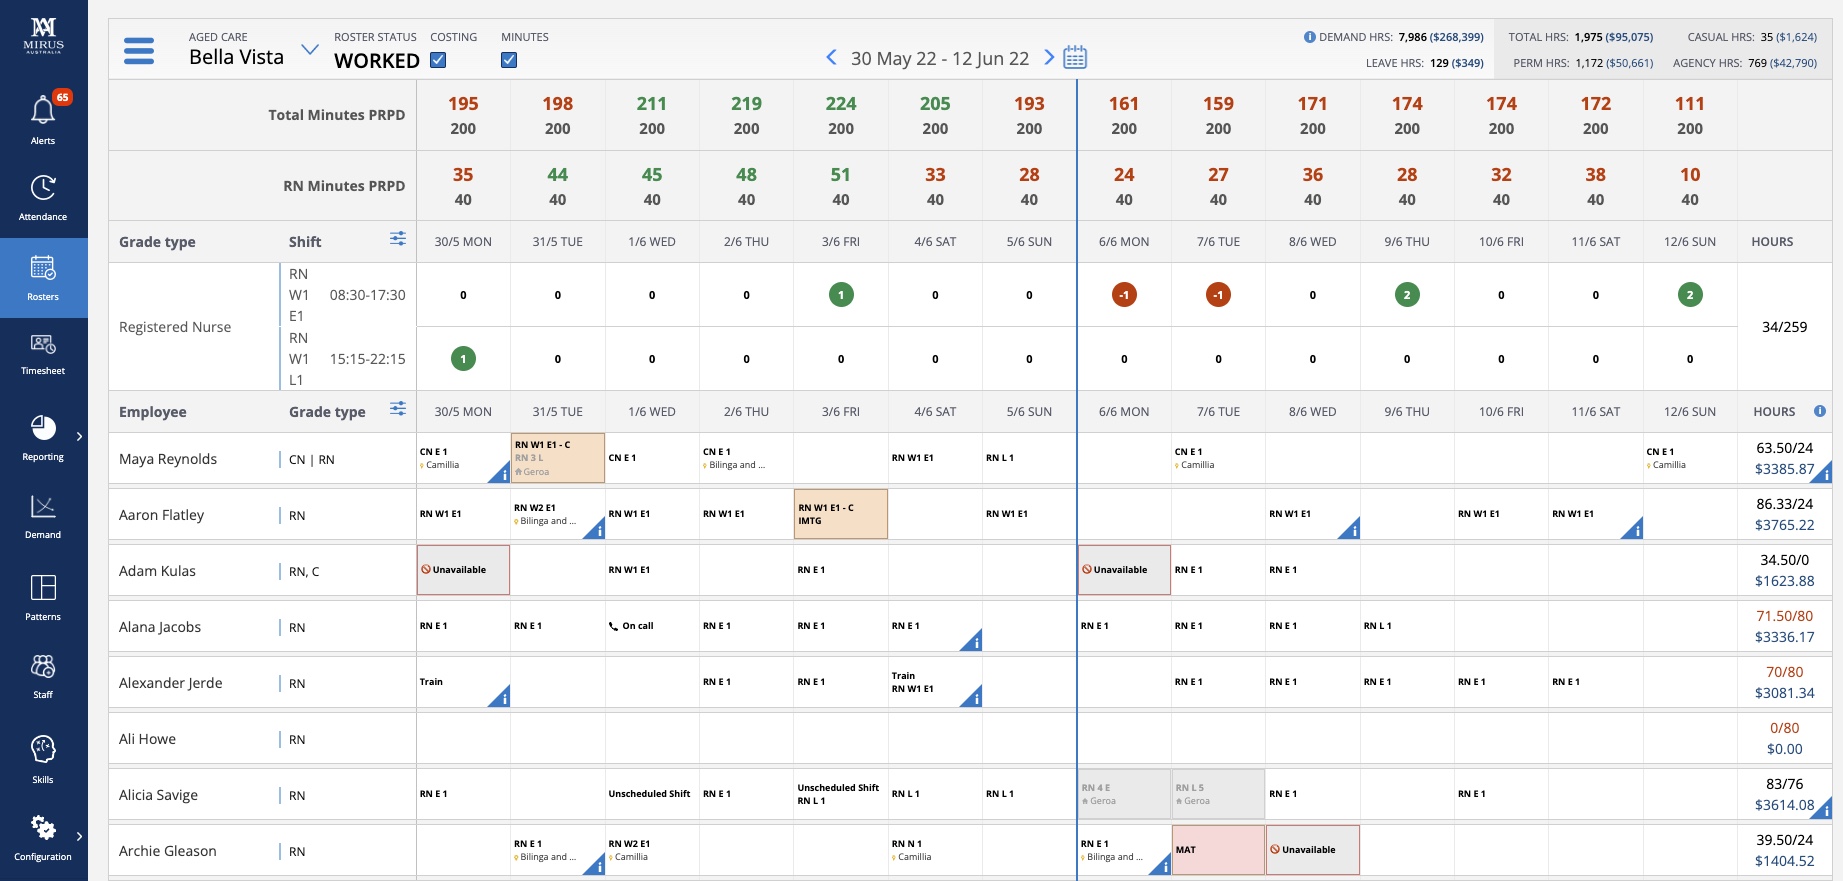Click green 2 badge on 12/6 SUN
Viewport: 1843px width, 881px height.
(1690, 295)
